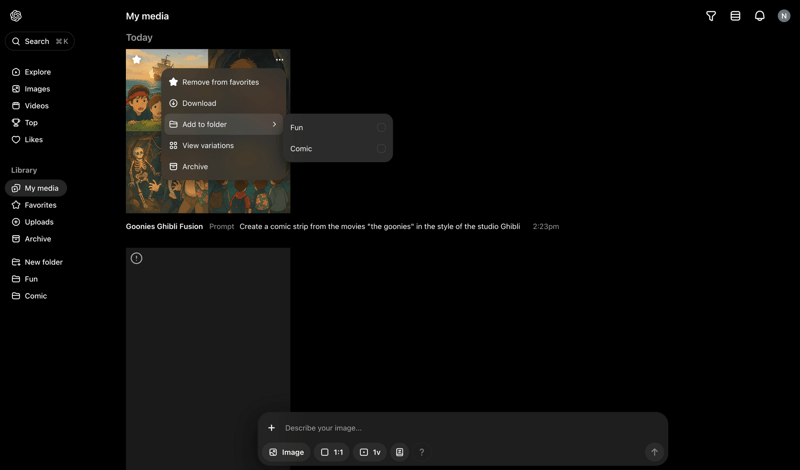This screenshot has height=470, width=800.
Task: Check the Fun folder radio circle
Action: [381, 127]
